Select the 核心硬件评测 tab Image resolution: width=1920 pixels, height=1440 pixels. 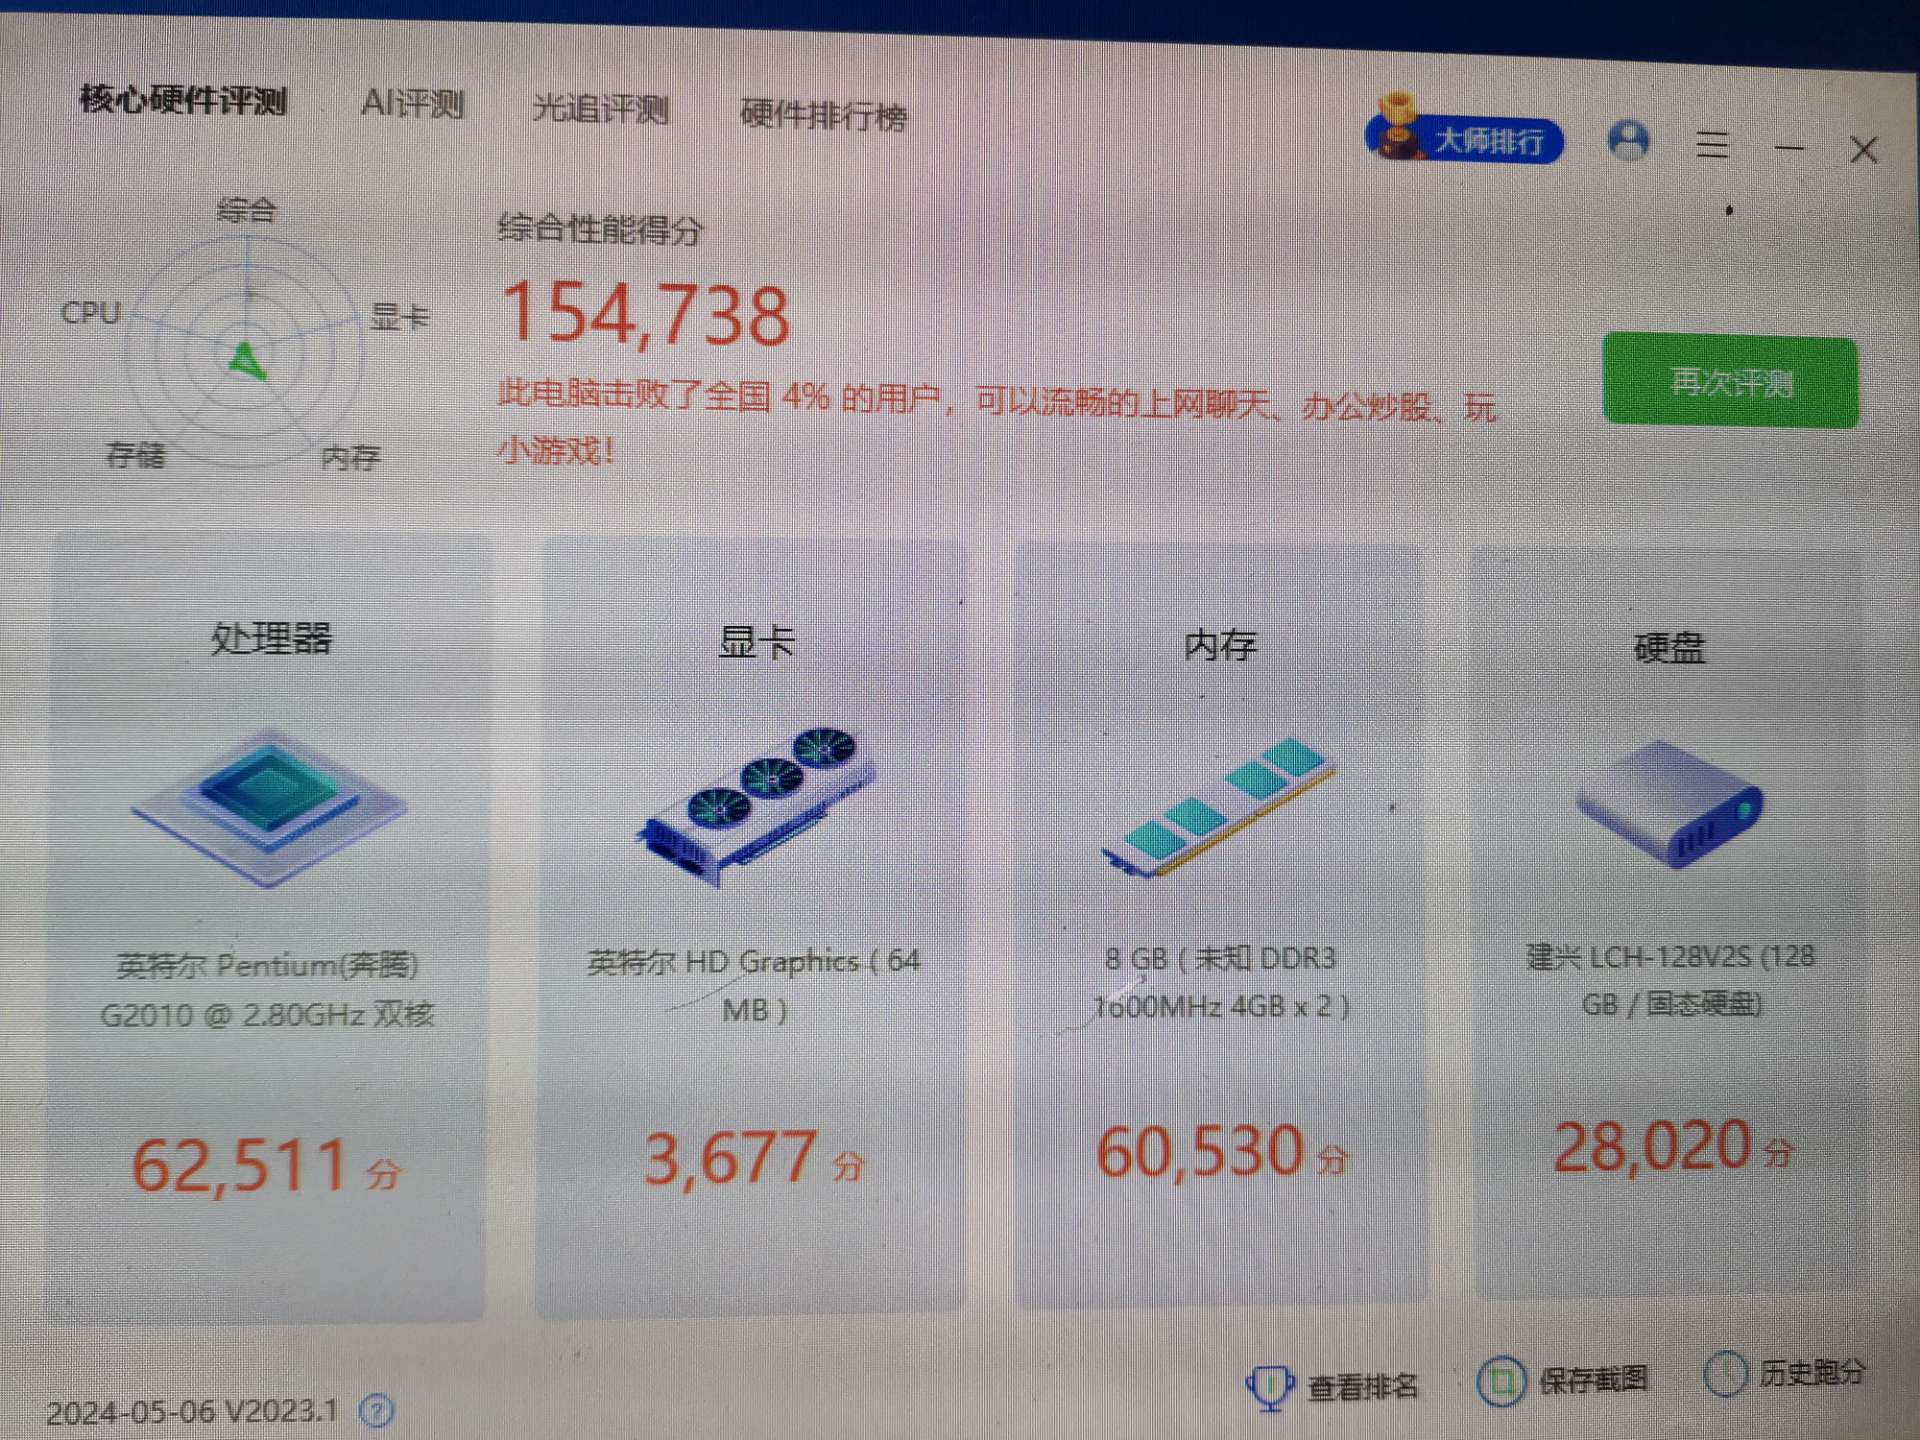183,99
